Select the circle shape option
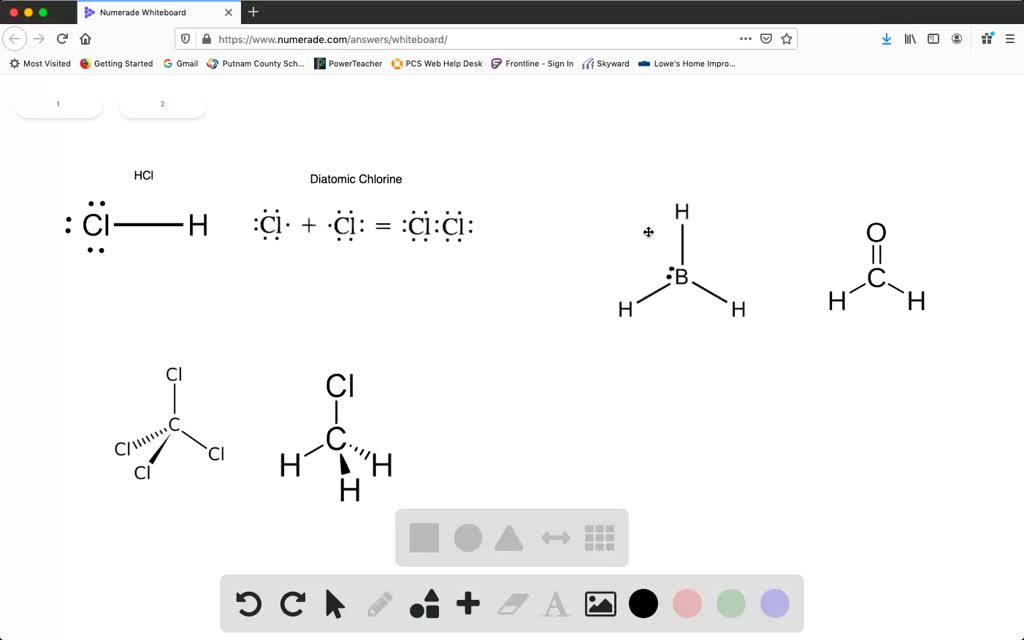 pyautogui.click(x=467, y=537)
